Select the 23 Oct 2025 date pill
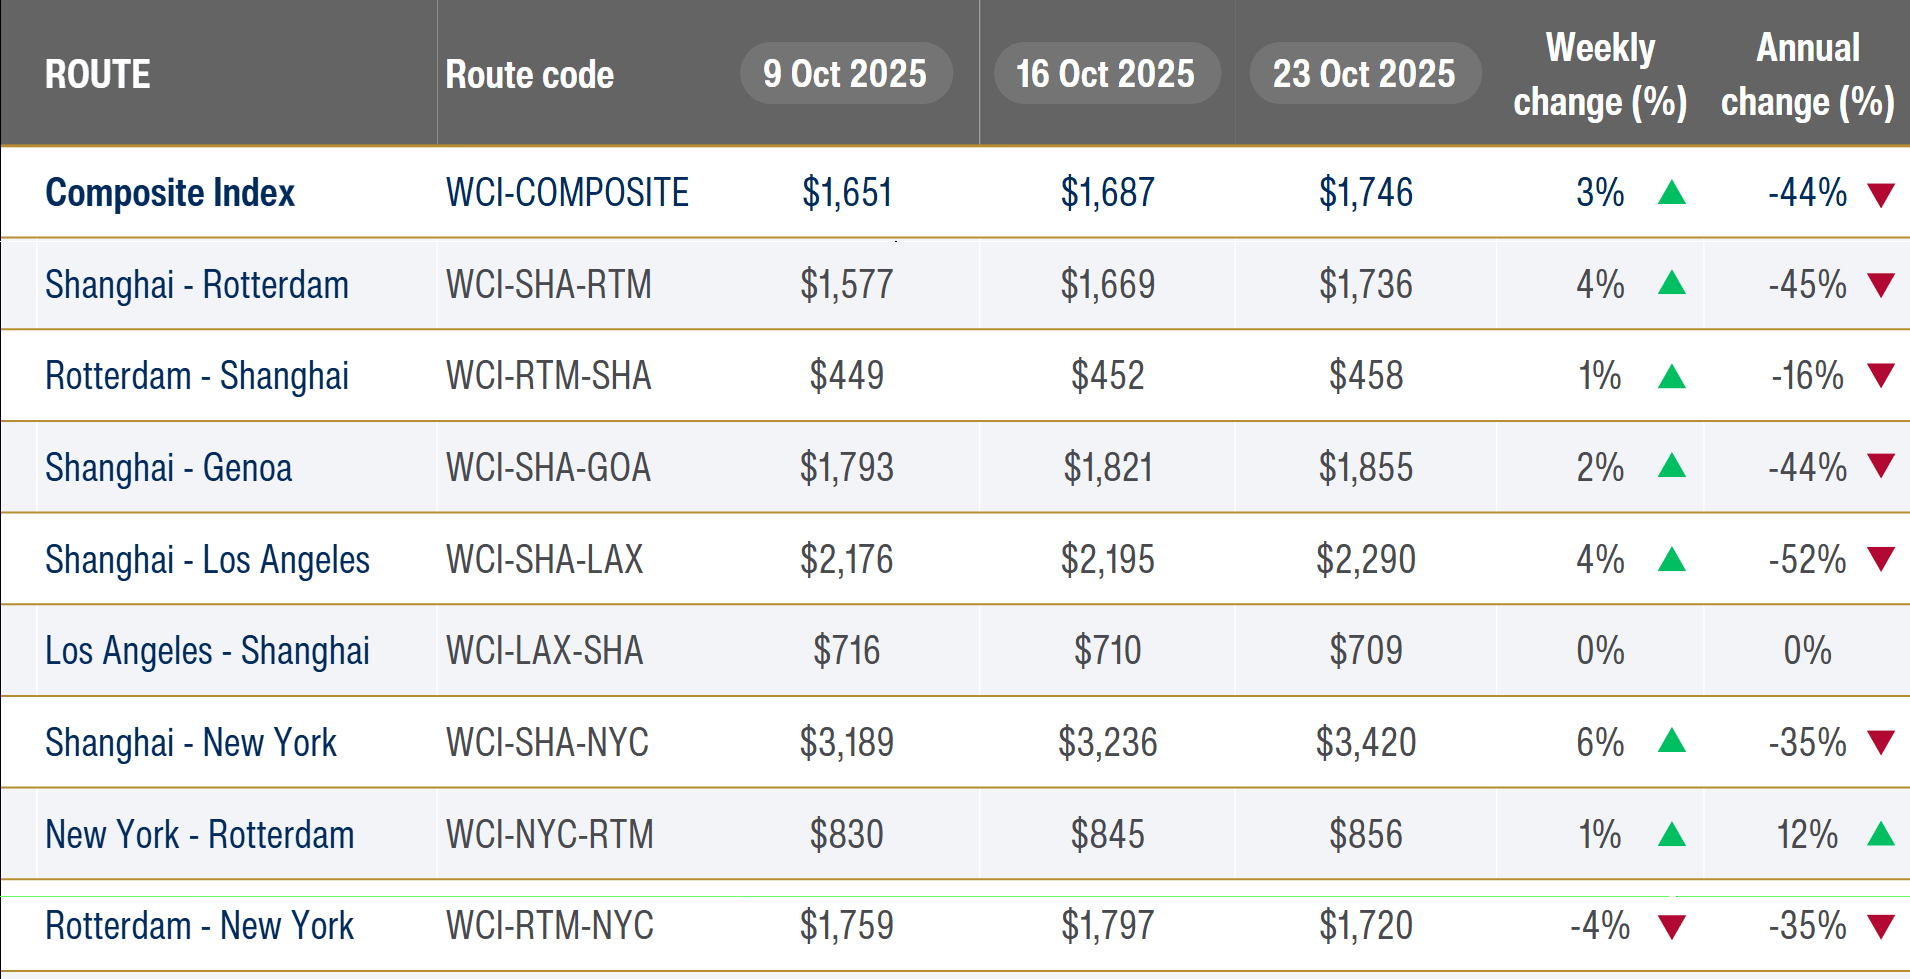 pyautogui.click(x=1365, y=73)
